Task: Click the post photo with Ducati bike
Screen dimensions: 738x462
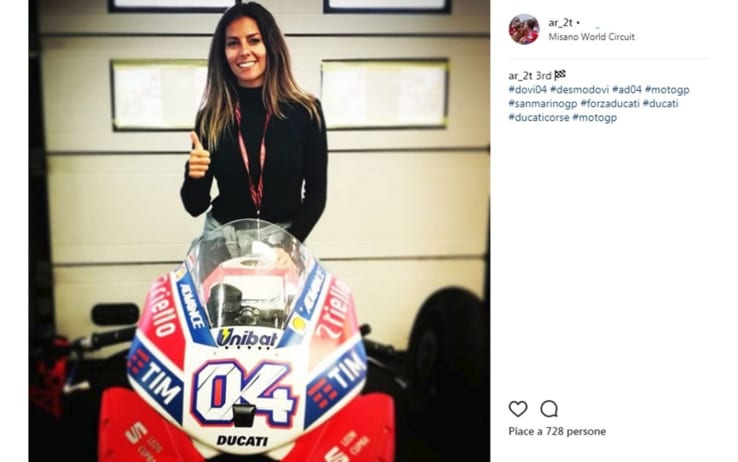Action: pyautogui.click(x=259, y=231)
